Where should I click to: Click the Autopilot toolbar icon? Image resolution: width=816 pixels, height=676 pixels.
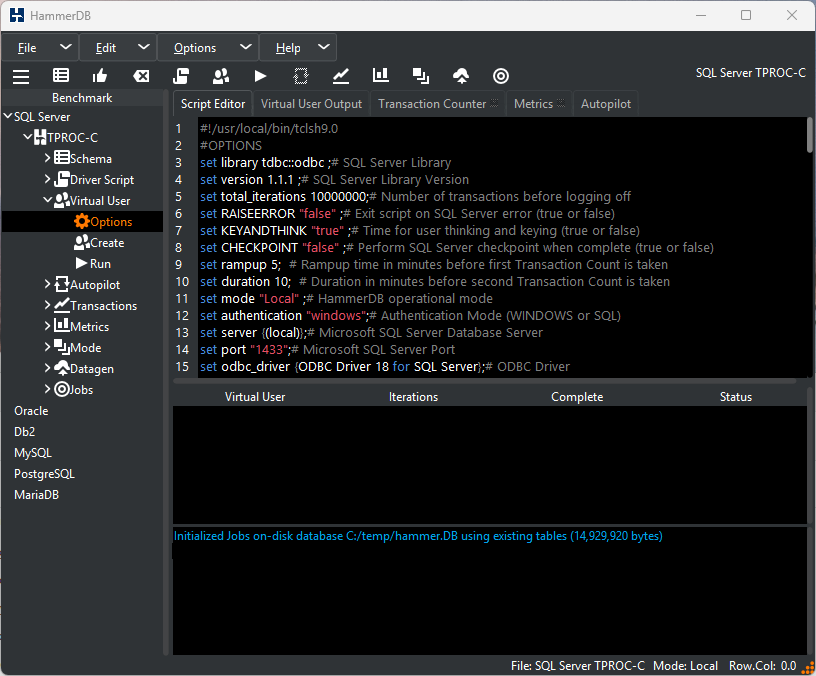click(x=301, y=76)
